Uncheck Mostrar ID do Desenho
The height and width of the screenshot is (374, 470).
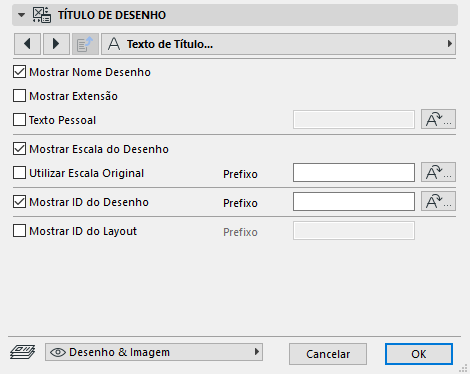coord(19,202)
